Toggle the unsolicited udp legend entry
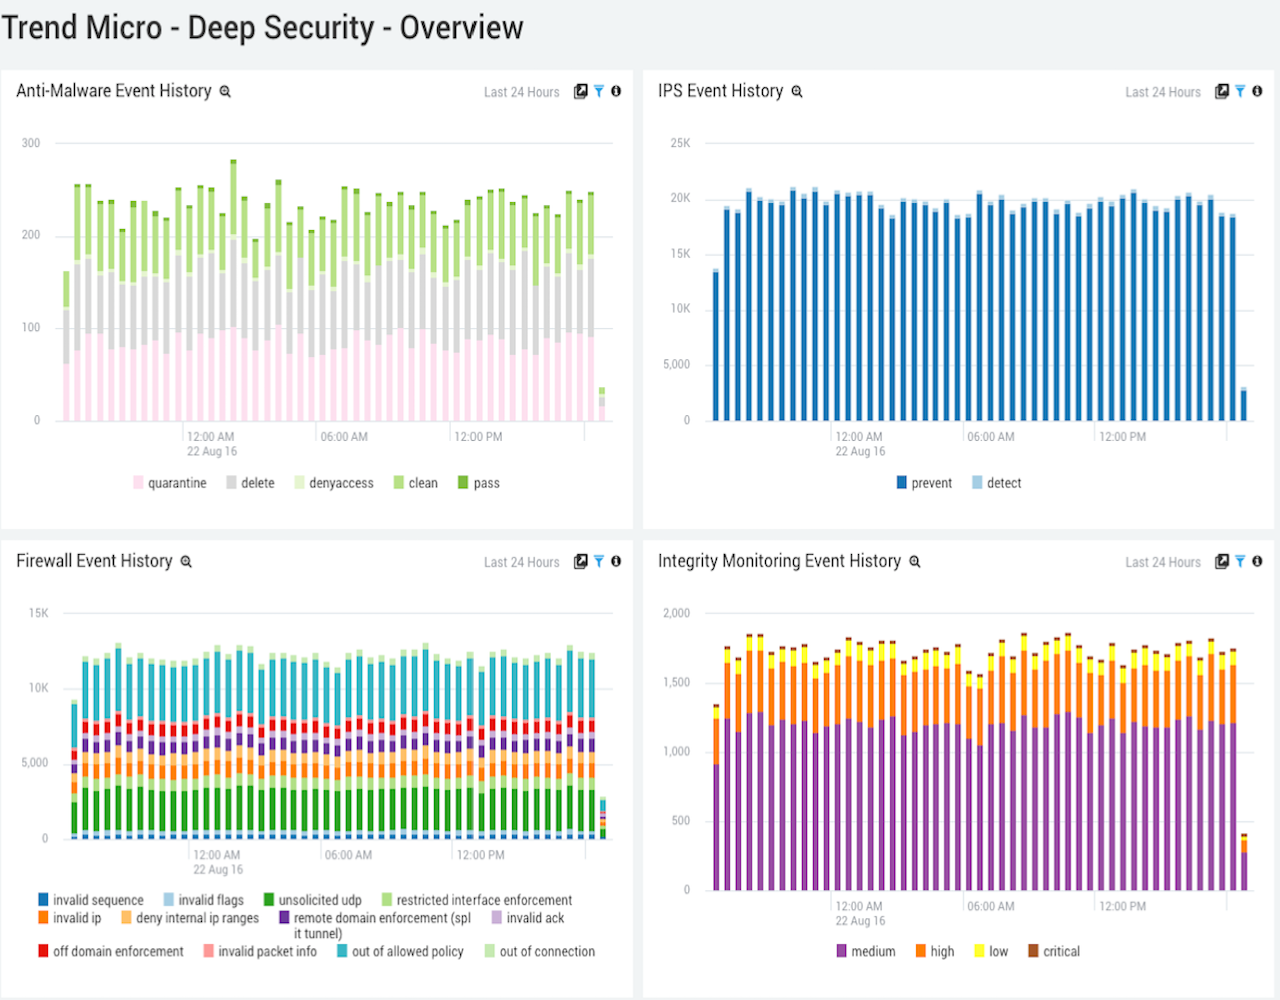Viewport: 1280px width, 1000px height. point(313,900)
